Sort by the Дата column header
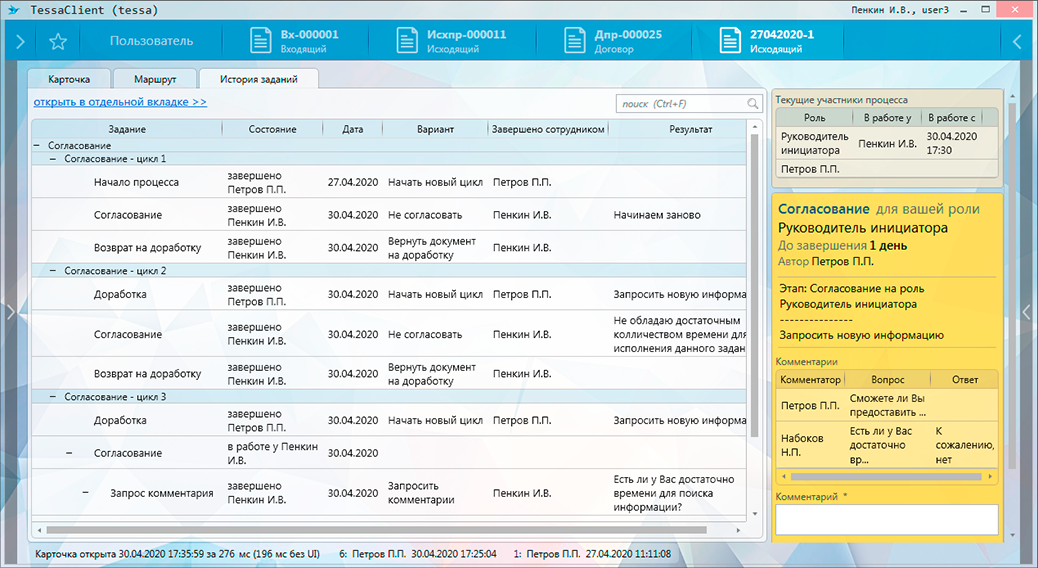 coord(352,129)
